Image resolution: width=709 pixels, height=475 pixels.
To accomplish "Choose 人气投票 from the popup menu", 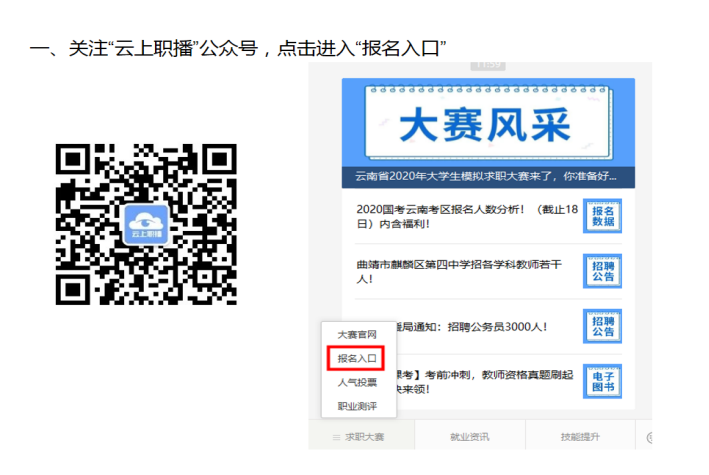I will [357, 383].
